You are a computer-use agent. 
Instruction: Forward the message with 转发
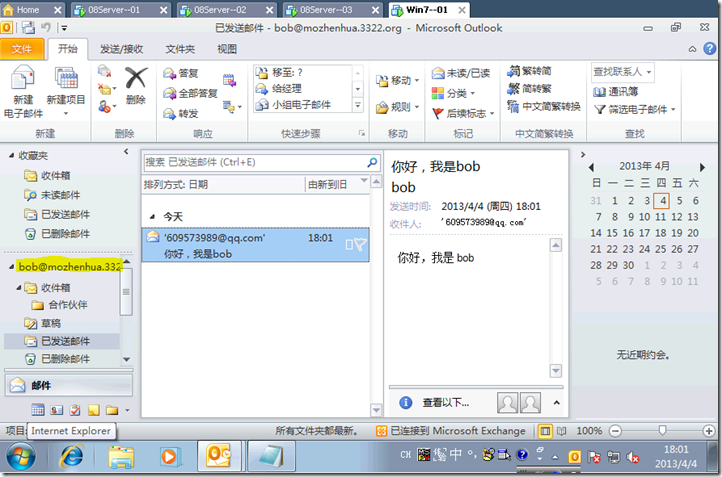180,113
